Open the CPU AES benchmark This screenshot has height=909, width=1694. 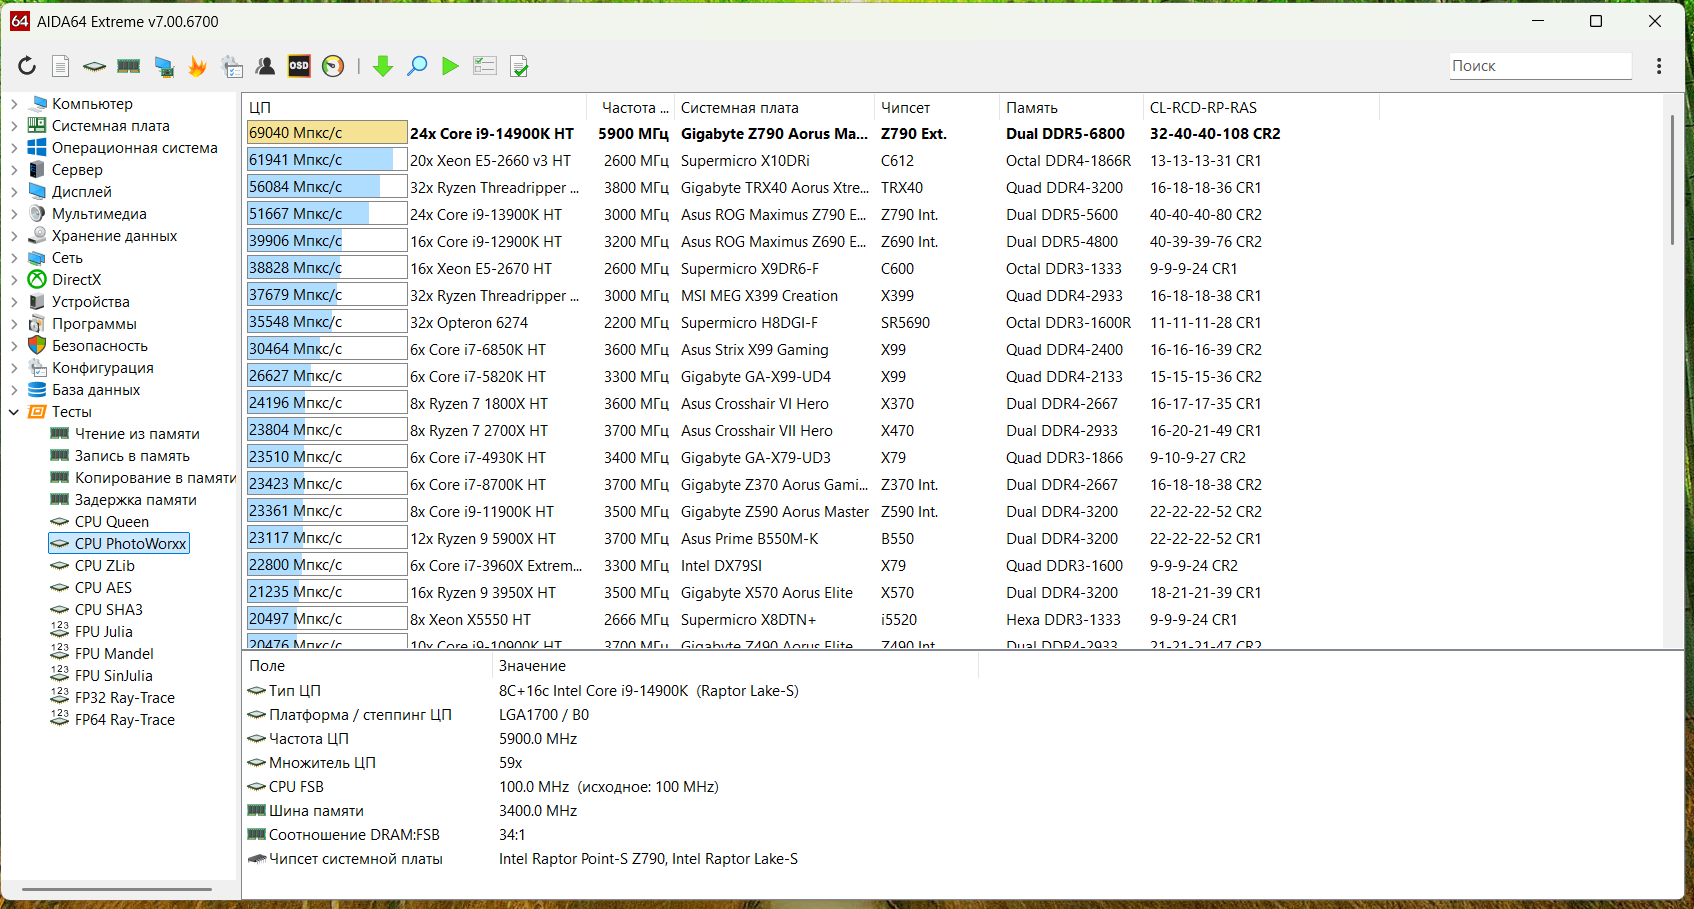(103, 587)
